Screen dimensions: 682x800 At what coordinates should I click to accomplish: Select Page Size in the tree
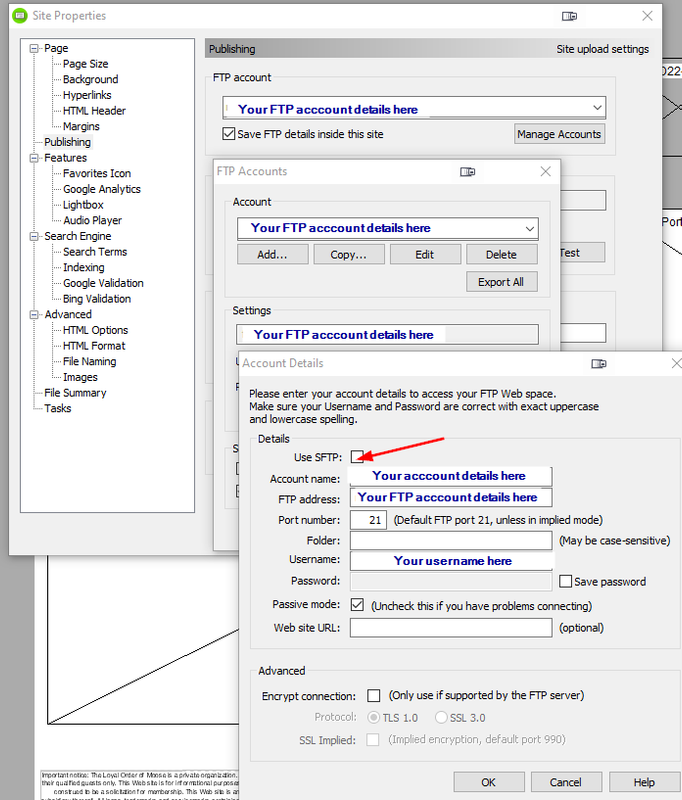coord(85,64)
